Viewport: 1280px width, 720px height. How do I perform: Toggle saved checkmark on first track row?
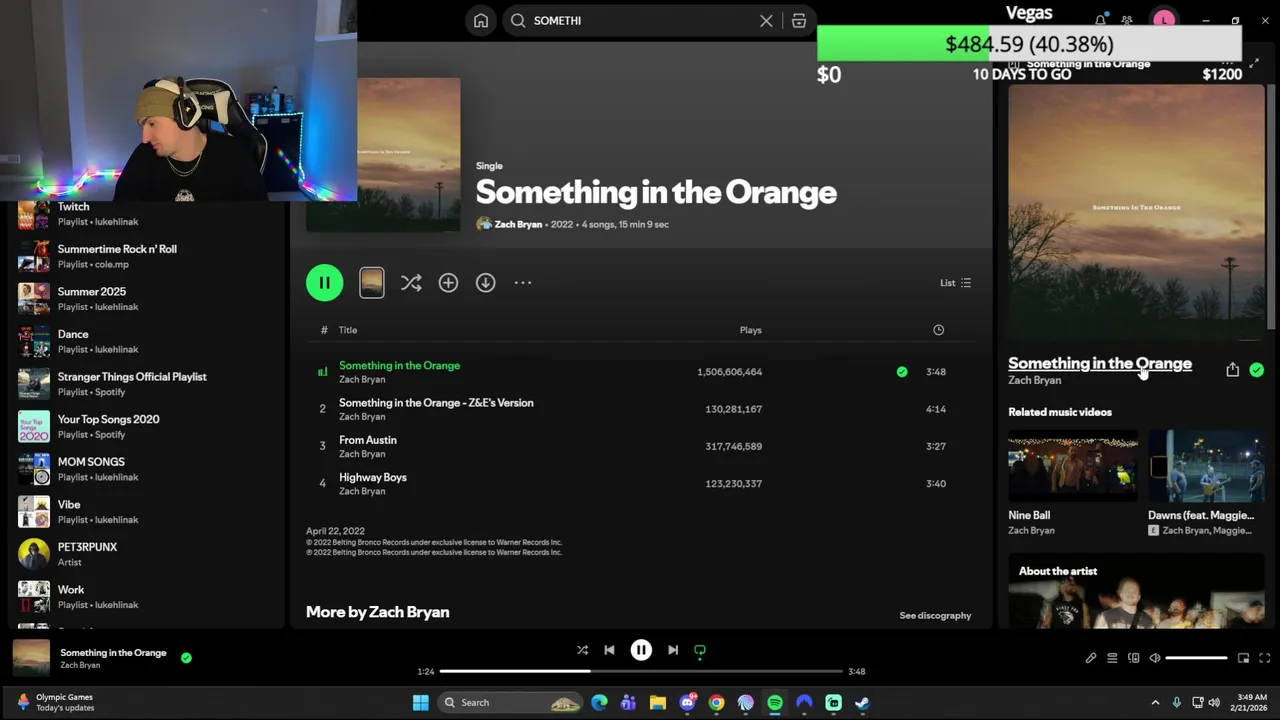pyautogui.click(x=902, y=372)
